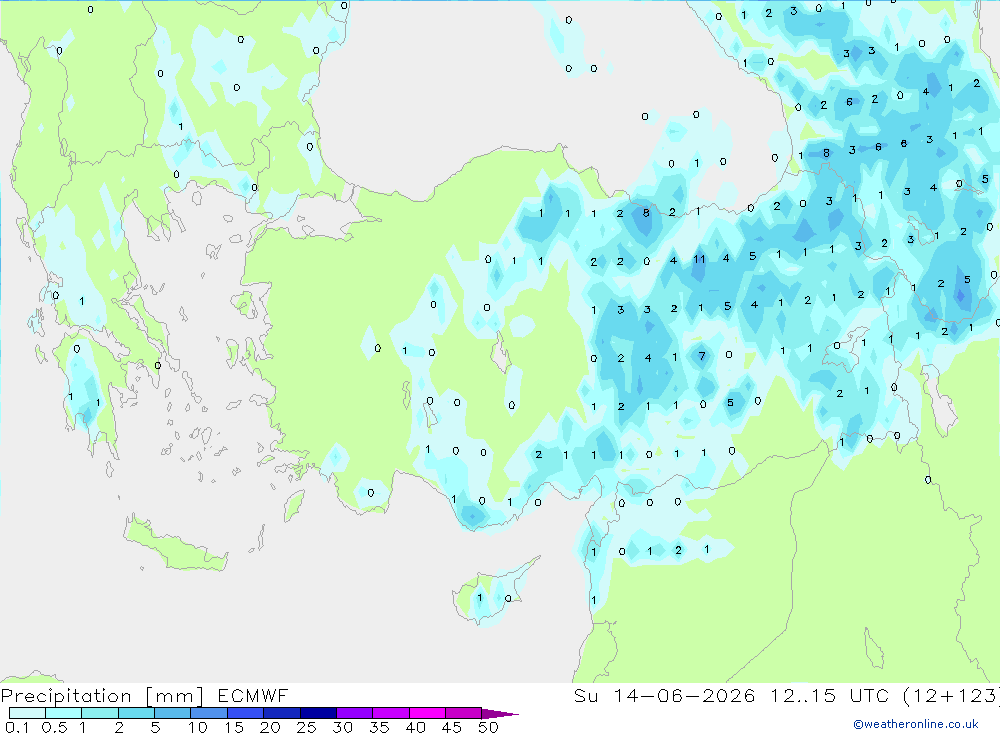The image size is (1000, 733).
Task: Click the 20–25 mm dark blue swatch
Action: point(281,713)
